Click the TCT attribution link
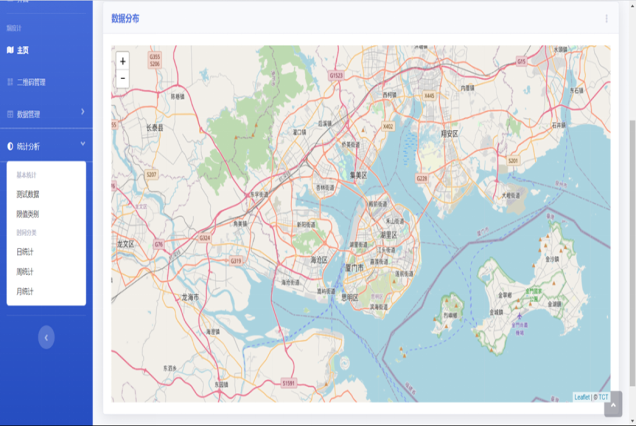The height and width of the screenshot is (427, 636). coord(604,397)
